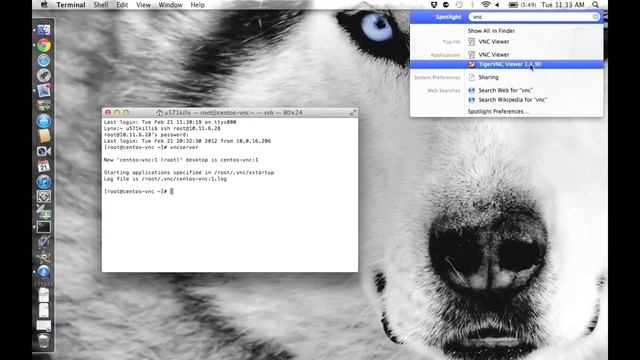The image size is (640, 360).
Task: Open the Help menu
Action: (x=198, y=5)
